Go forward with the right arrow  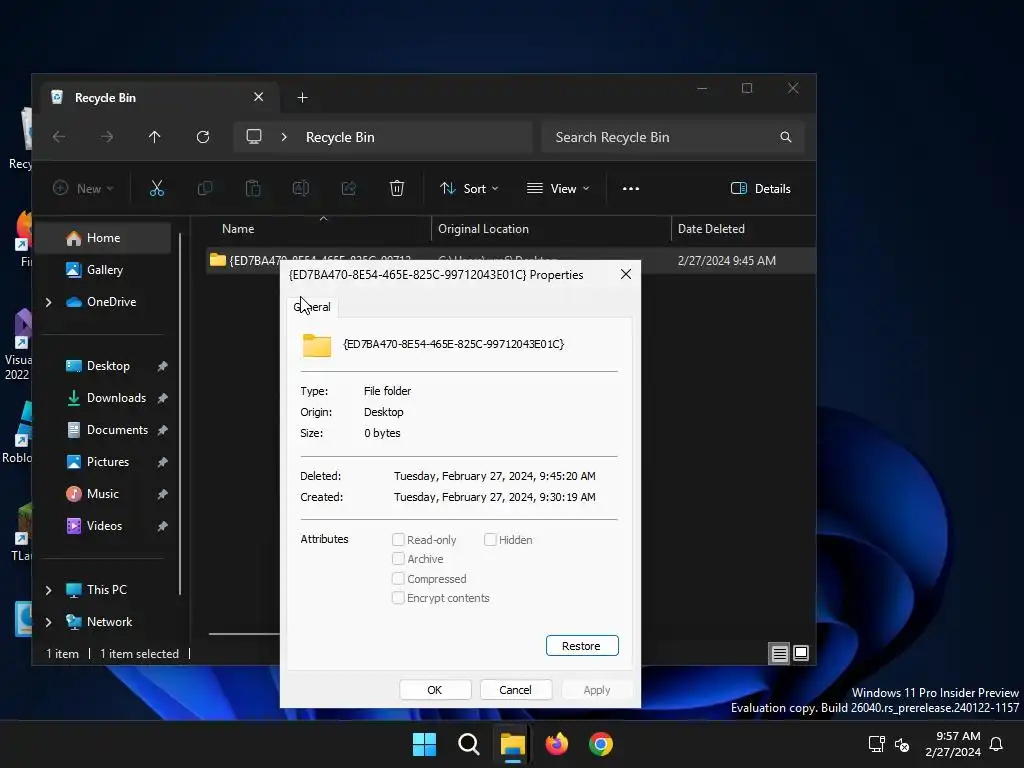[x=107, y=136]
